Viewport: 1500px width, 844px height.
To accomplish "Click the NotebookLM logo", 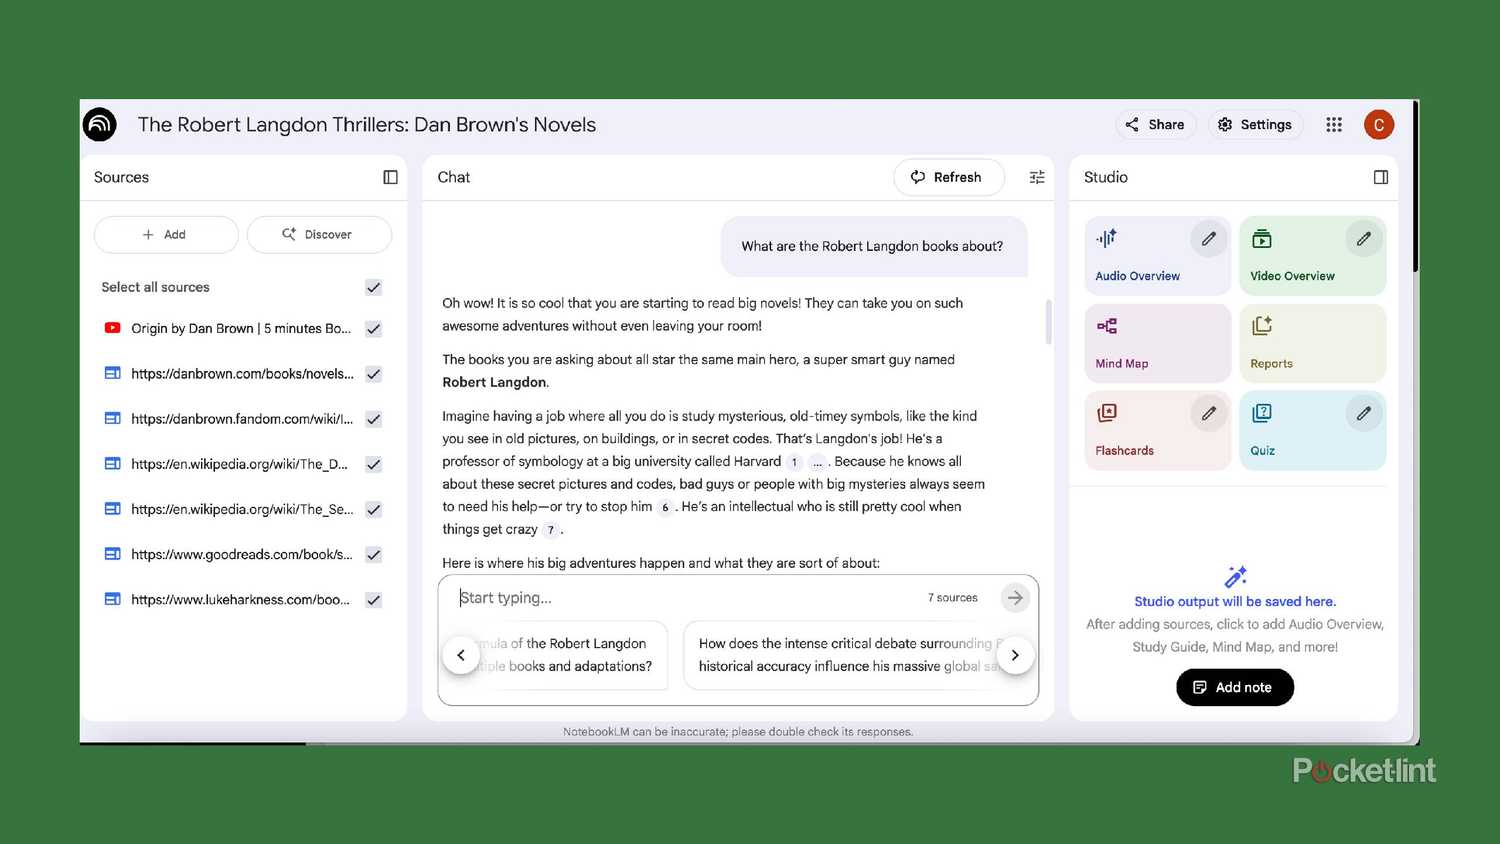I will pos(99,124).
